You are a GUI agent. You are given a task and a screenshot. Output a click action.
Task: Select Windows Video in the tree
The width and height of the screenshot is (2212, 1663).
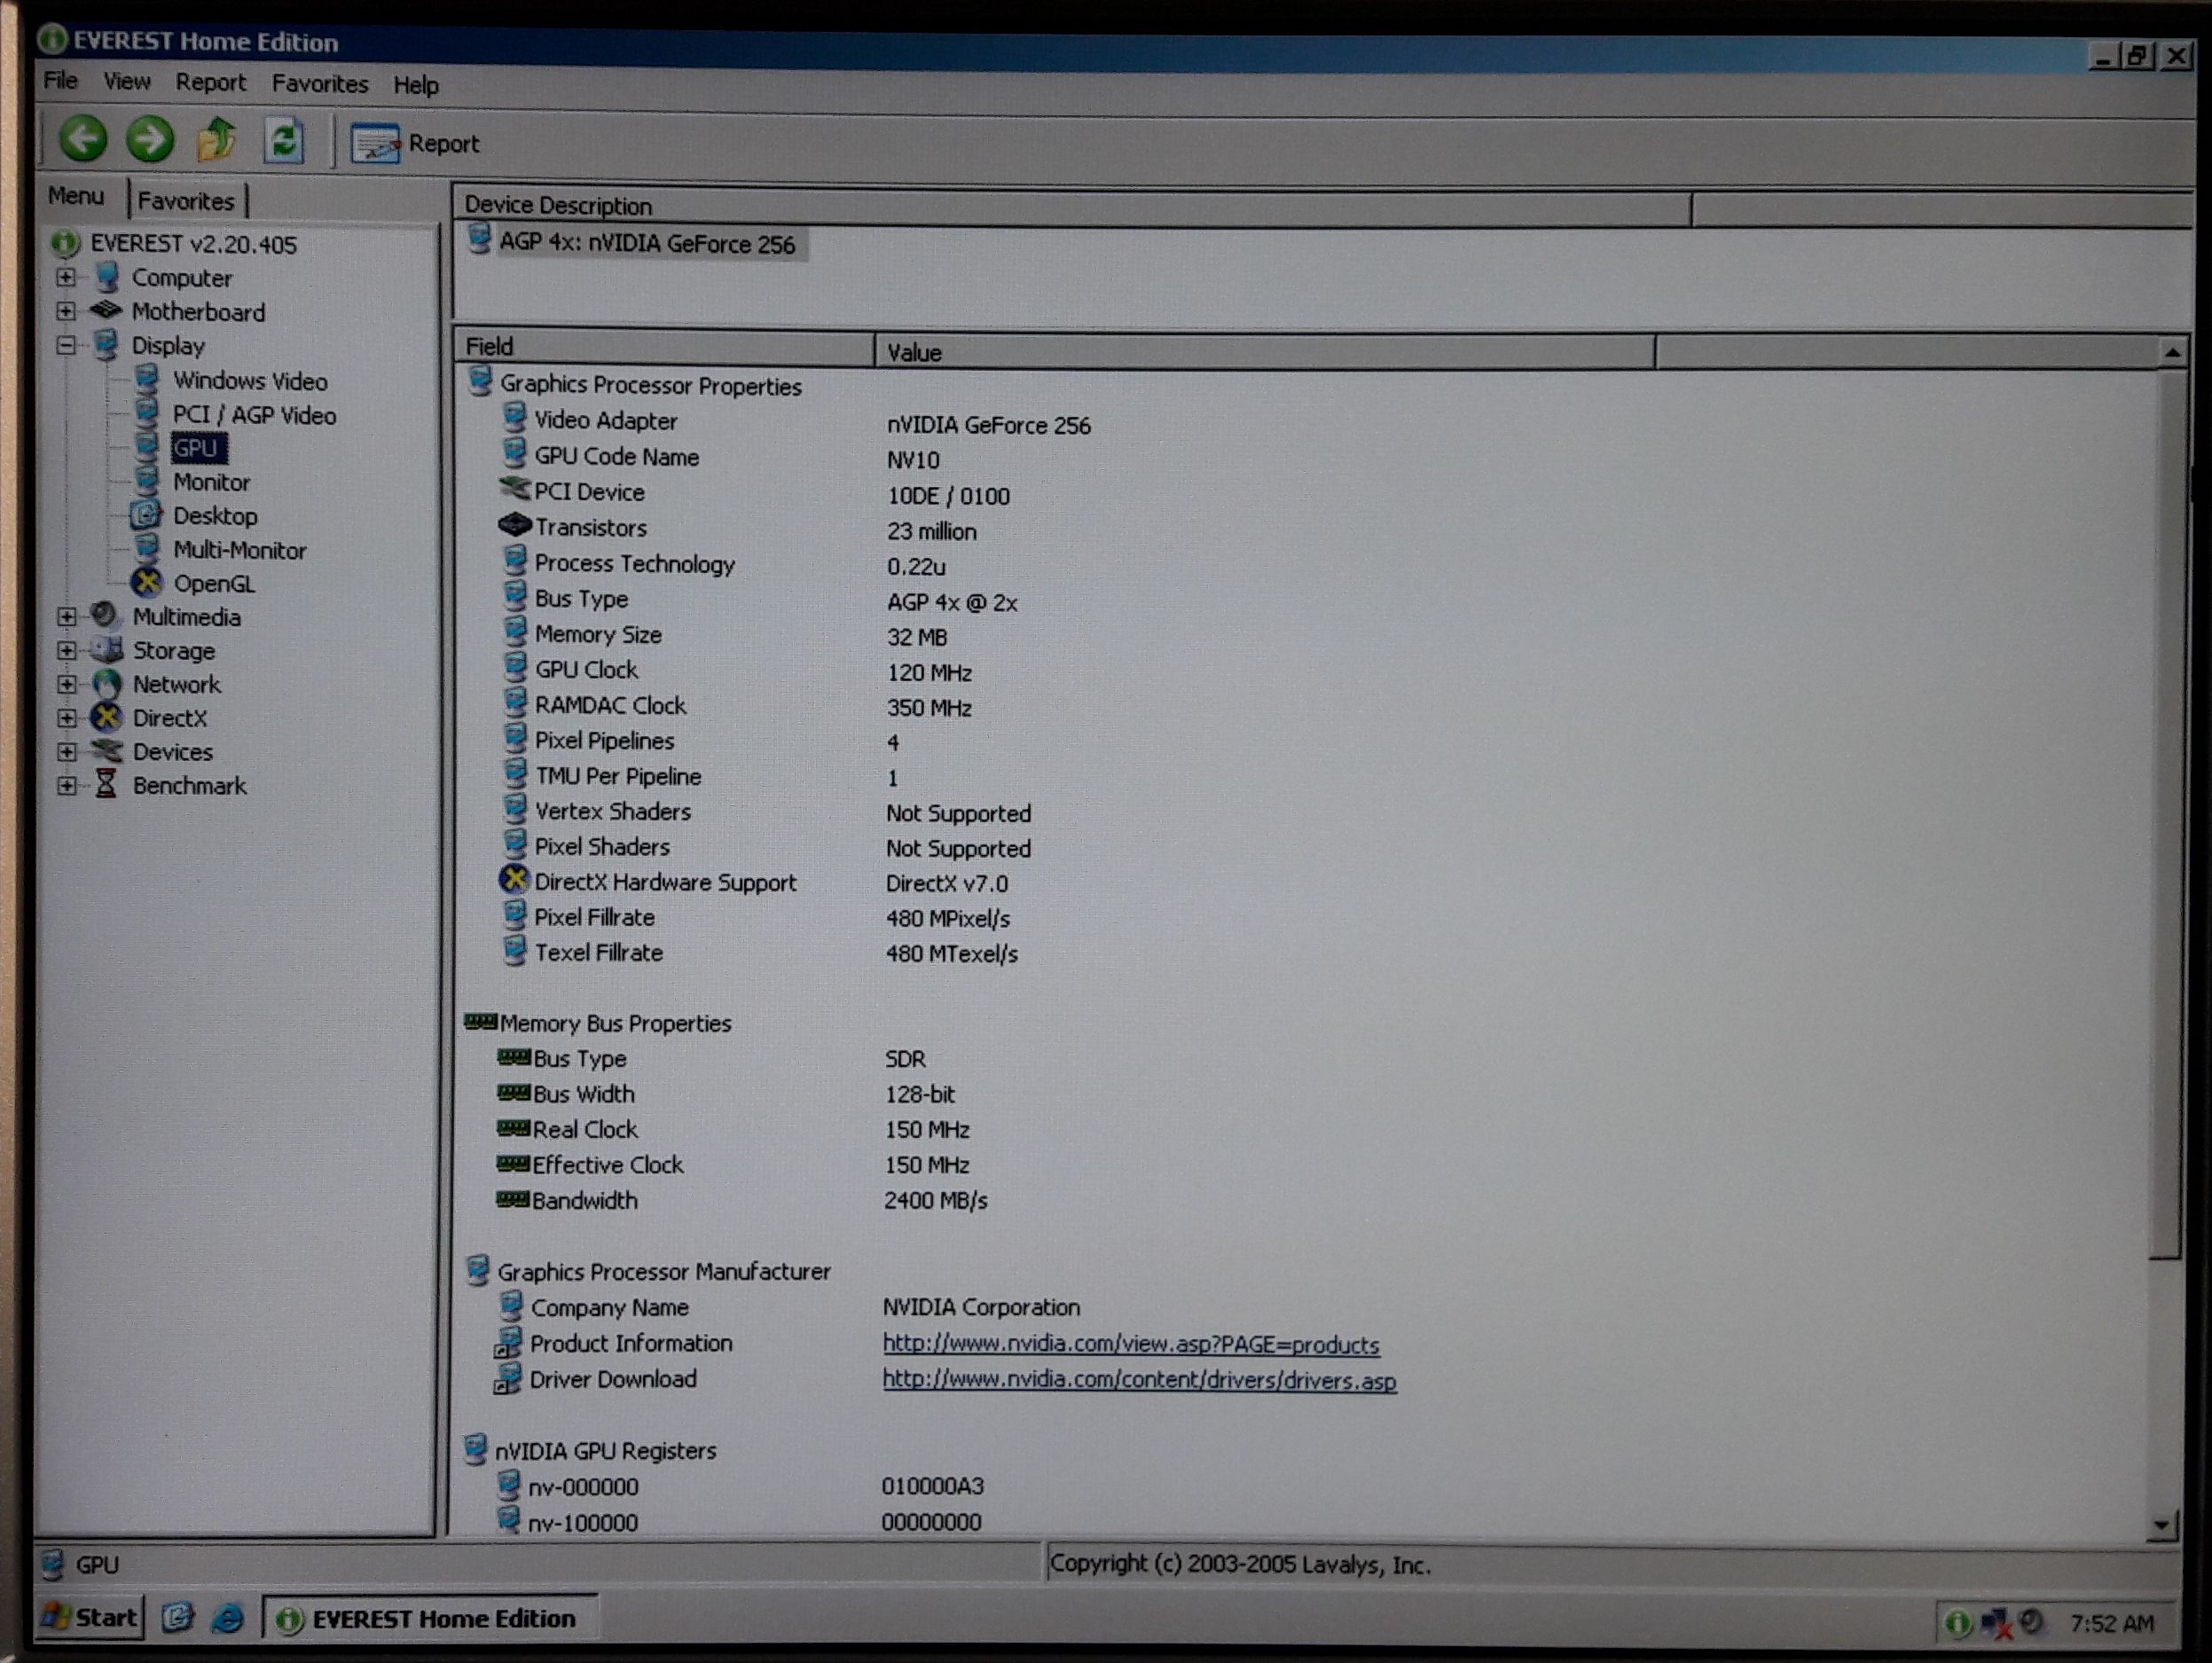click(x=250, y=381)
